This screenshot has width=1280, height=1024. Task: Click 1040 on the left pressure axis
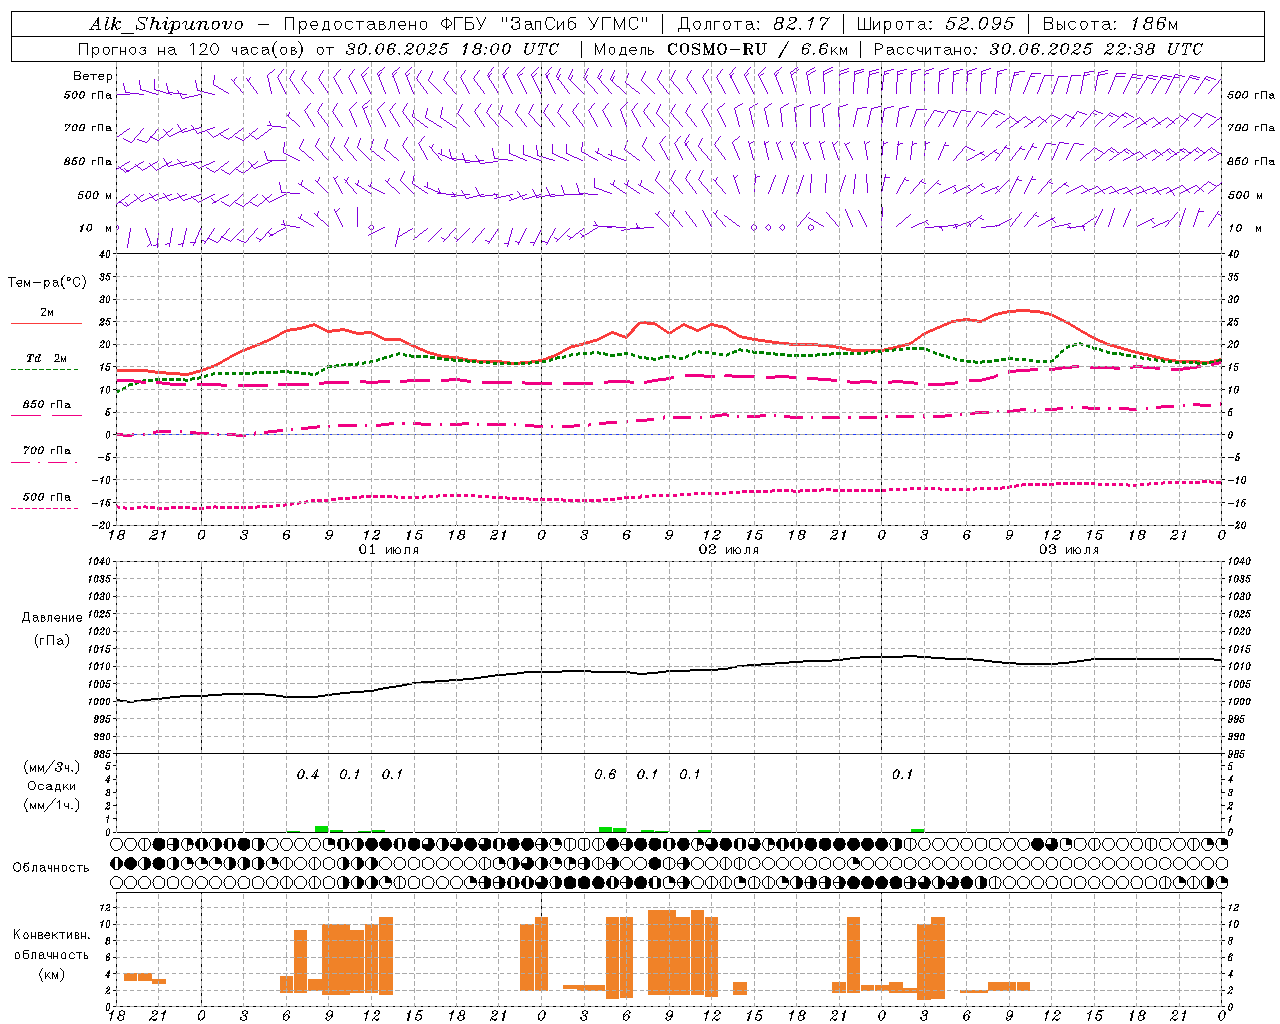pos(97,561)
